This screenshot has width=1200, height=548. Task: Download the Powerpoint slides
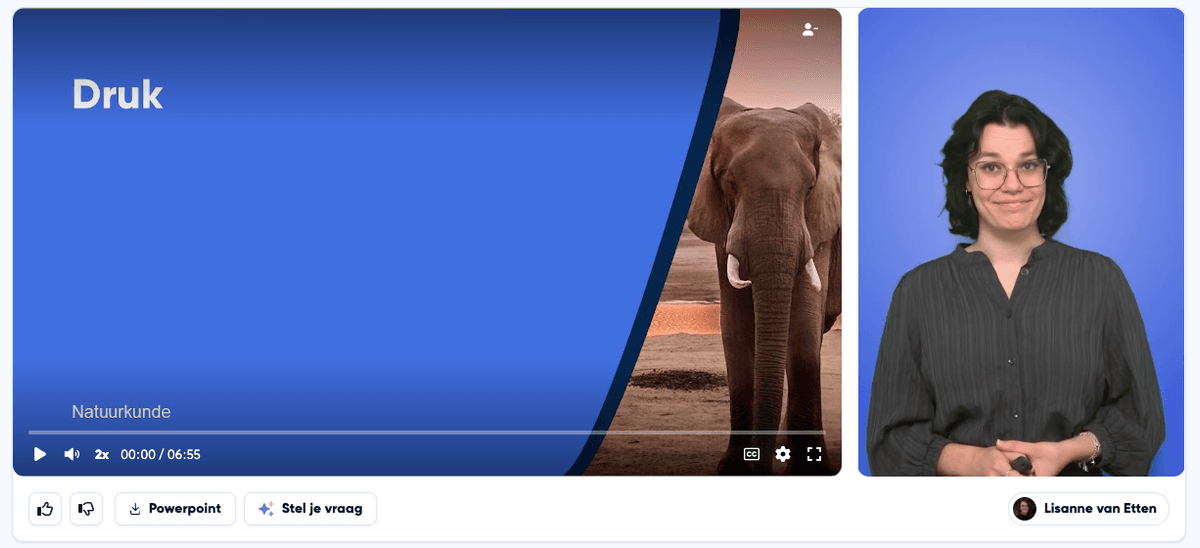point(175,509)
